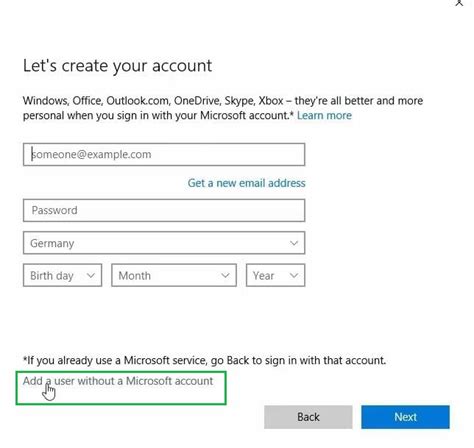474x448 pixels.
Task: Open the Month selection dropdown
Action: [x=174, y=275]
